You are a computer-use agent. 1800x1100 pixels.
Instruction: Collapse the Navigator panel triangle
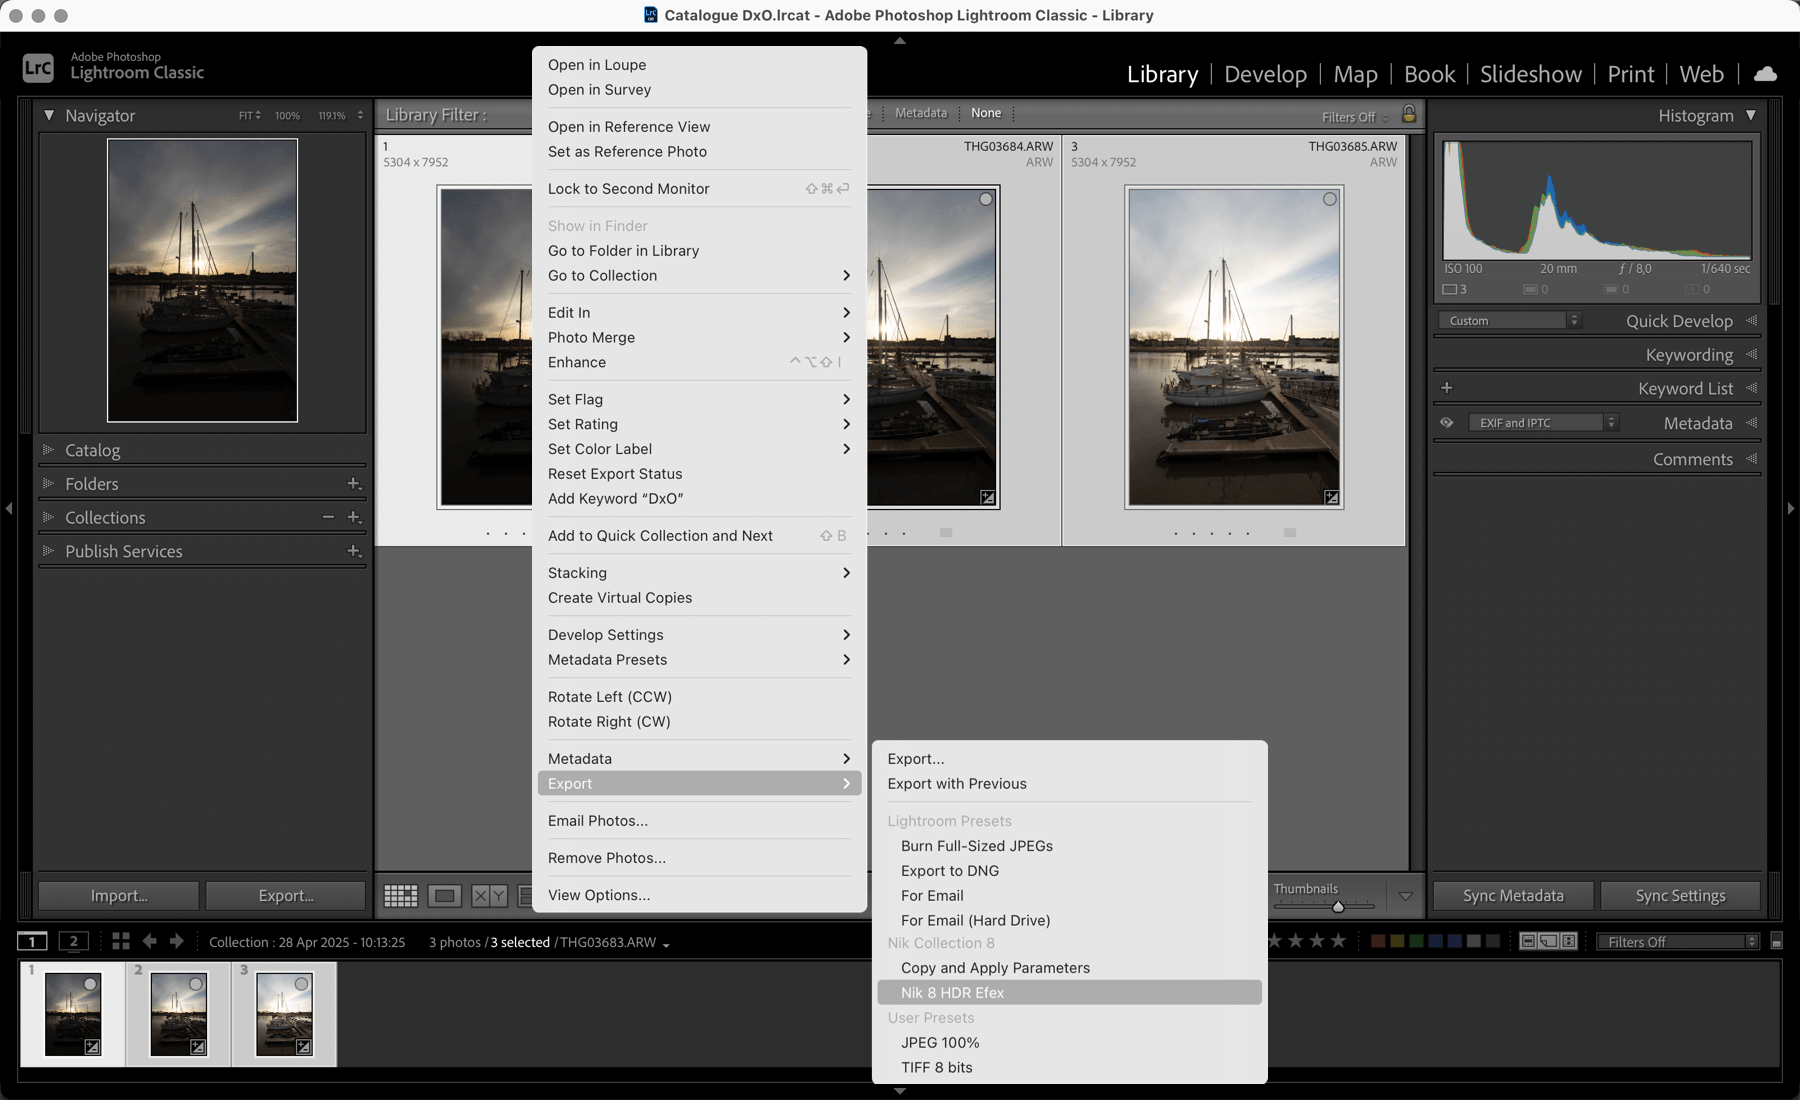[x=49, y=115]
